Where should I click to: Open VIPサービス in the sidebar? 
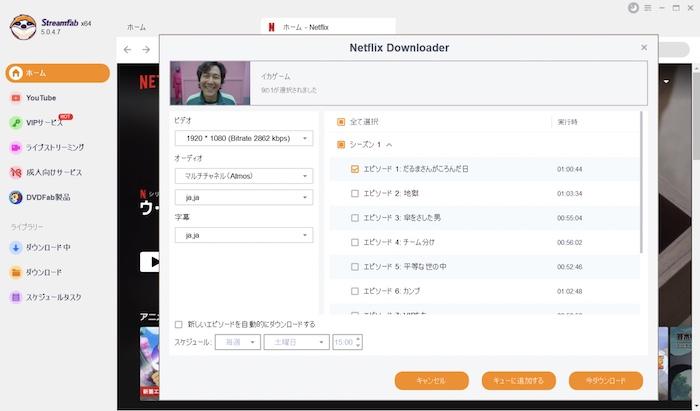[44, 122]
